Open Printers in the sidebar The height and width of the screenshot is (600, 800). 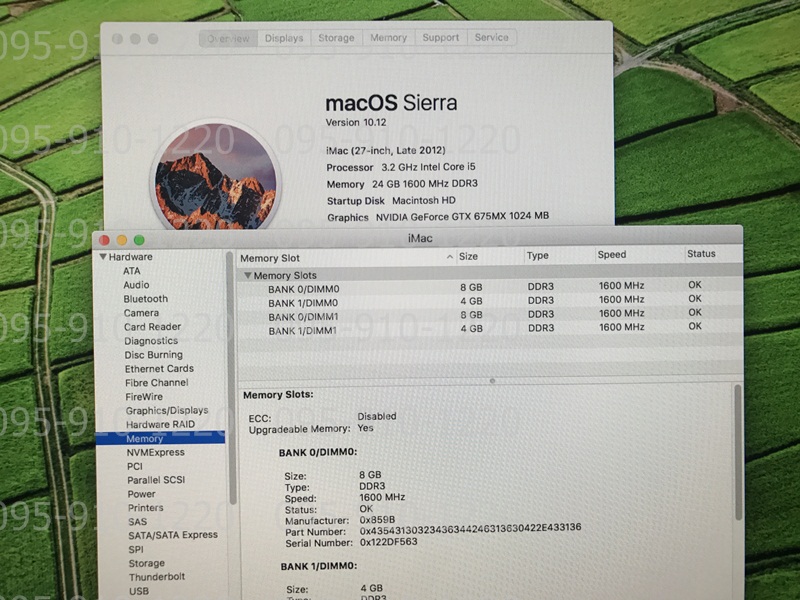pos(145,508)
